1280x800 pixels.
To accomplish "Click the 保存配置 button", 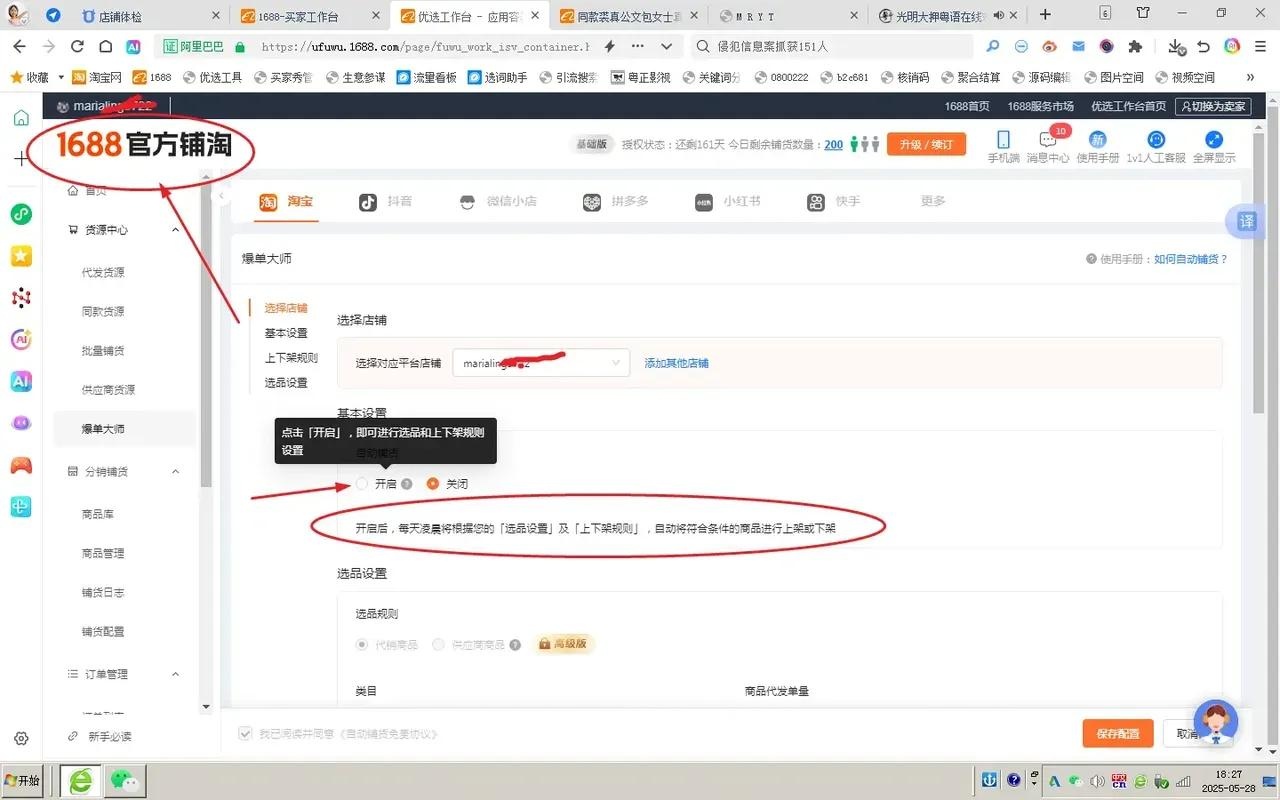I will [1118, 733].
